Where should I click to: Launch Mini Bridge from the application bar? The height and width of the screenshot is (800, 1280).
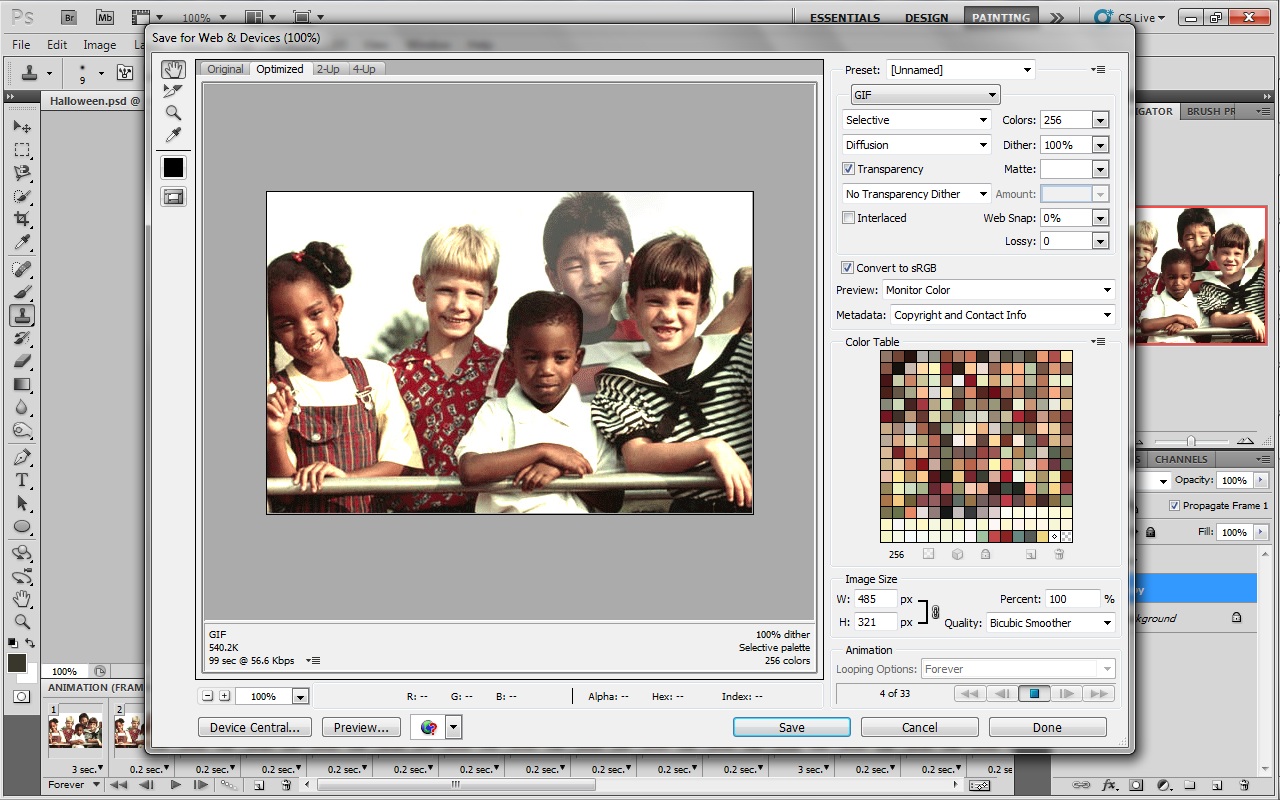pyautogui.click(x=103, y=17)
